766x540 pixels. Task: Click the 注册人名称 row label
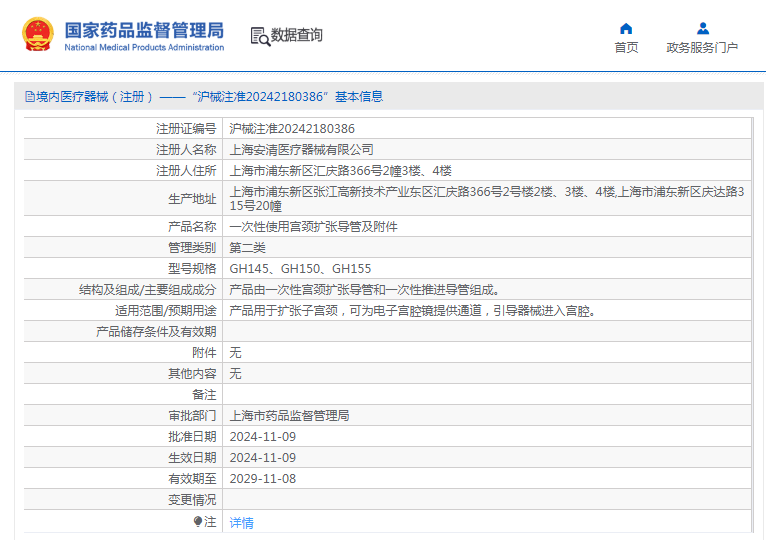pyautogui.click(x=186, y=150)
